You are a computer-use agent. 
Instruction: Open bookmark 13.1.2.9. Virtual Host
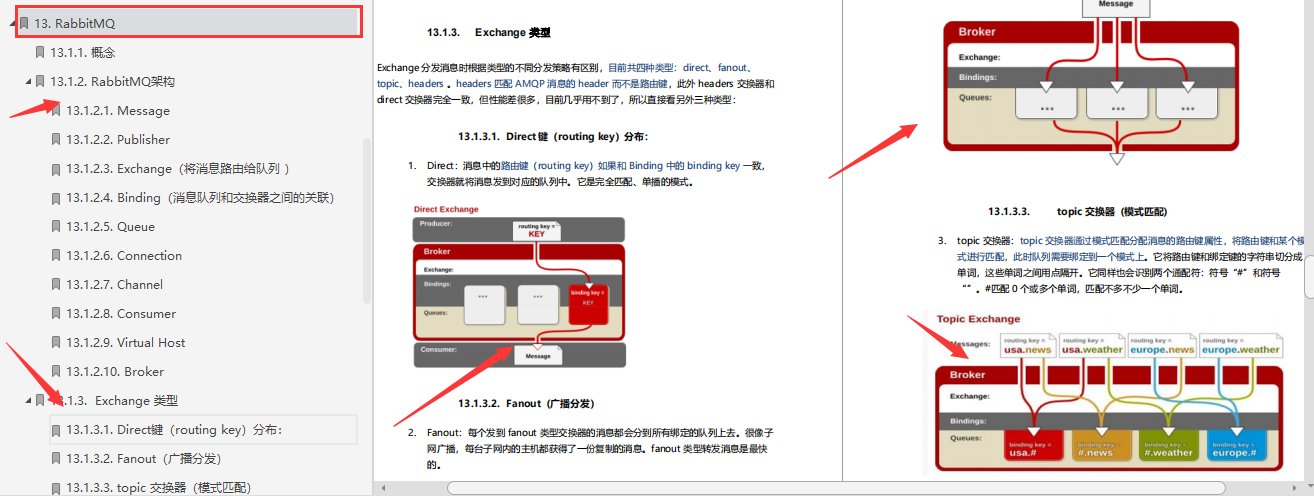point(125,342)
